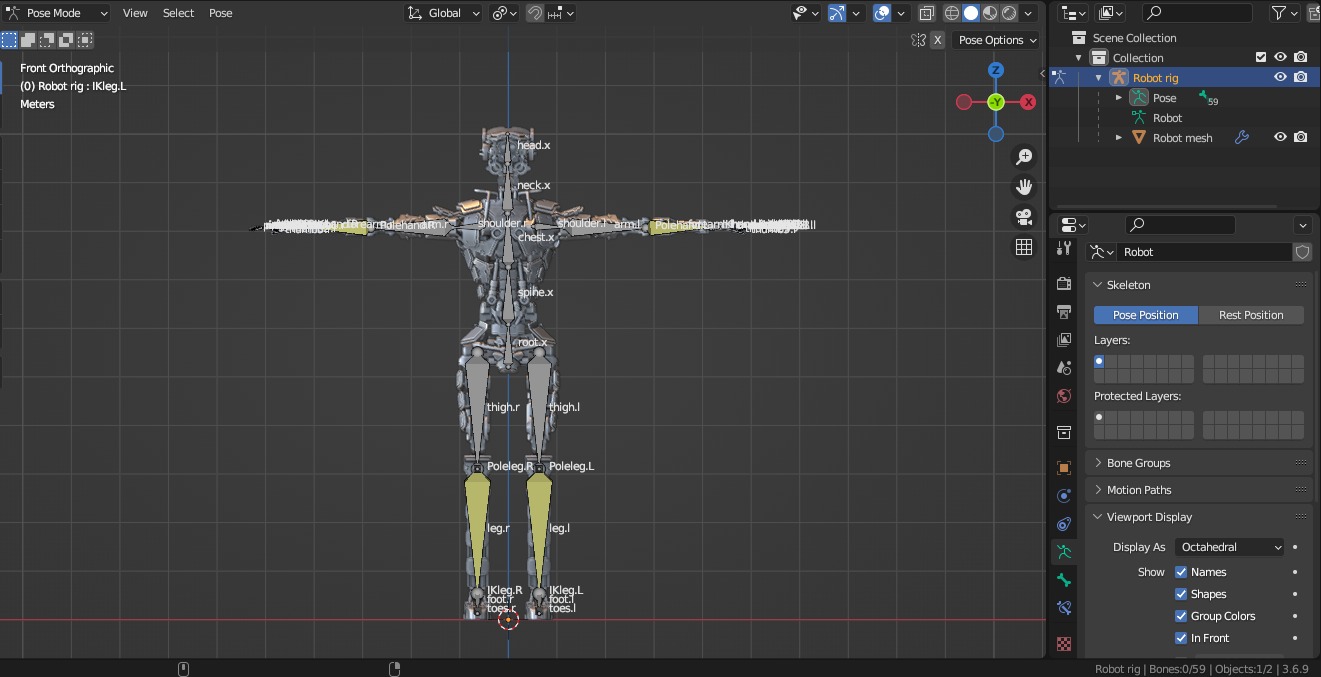Viewport: 1321px width, 677px height.
Task: Toggle viewport overlays display
Action: (x=882, y=13)
